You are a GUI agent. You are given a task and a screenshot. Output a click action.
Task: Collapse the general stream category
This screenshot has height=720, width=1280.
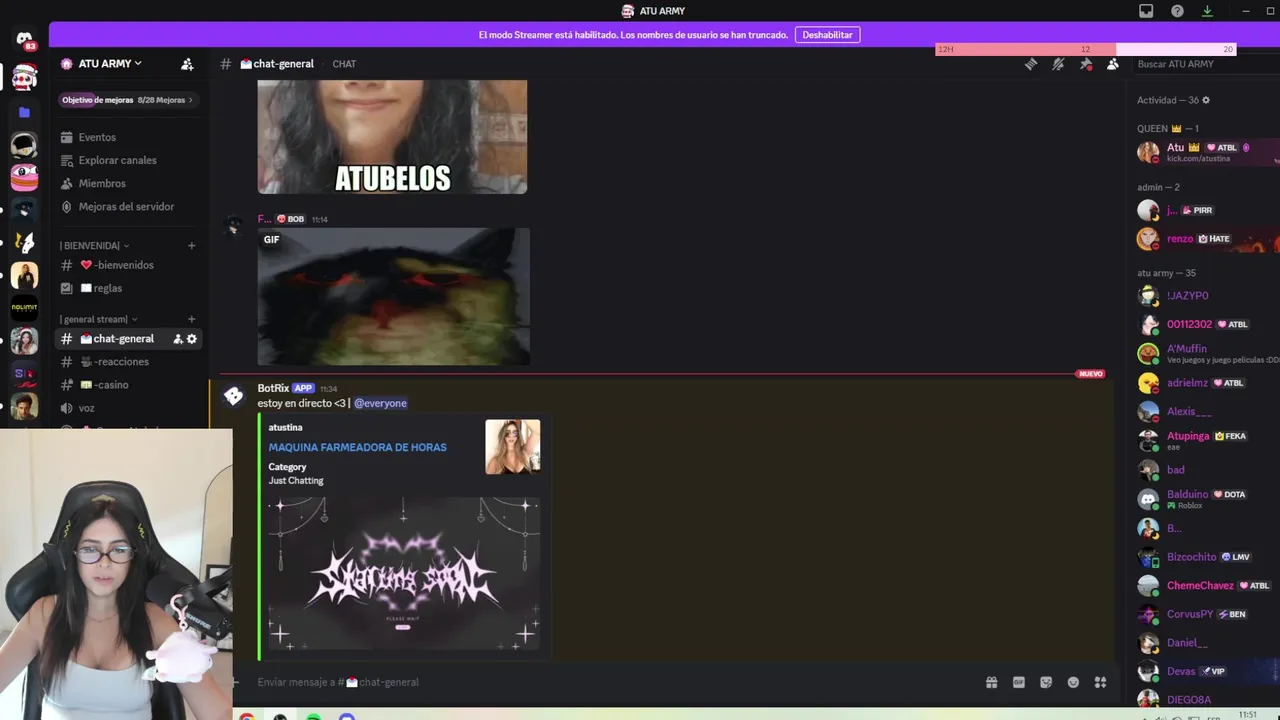(x=99, y=319)
